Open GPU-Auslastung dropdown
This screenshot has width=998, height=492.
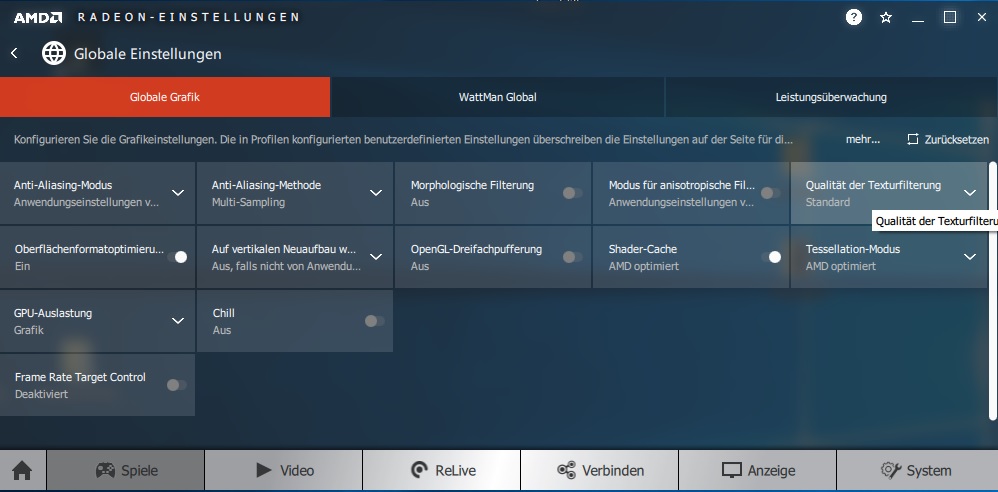coord(178,321)
